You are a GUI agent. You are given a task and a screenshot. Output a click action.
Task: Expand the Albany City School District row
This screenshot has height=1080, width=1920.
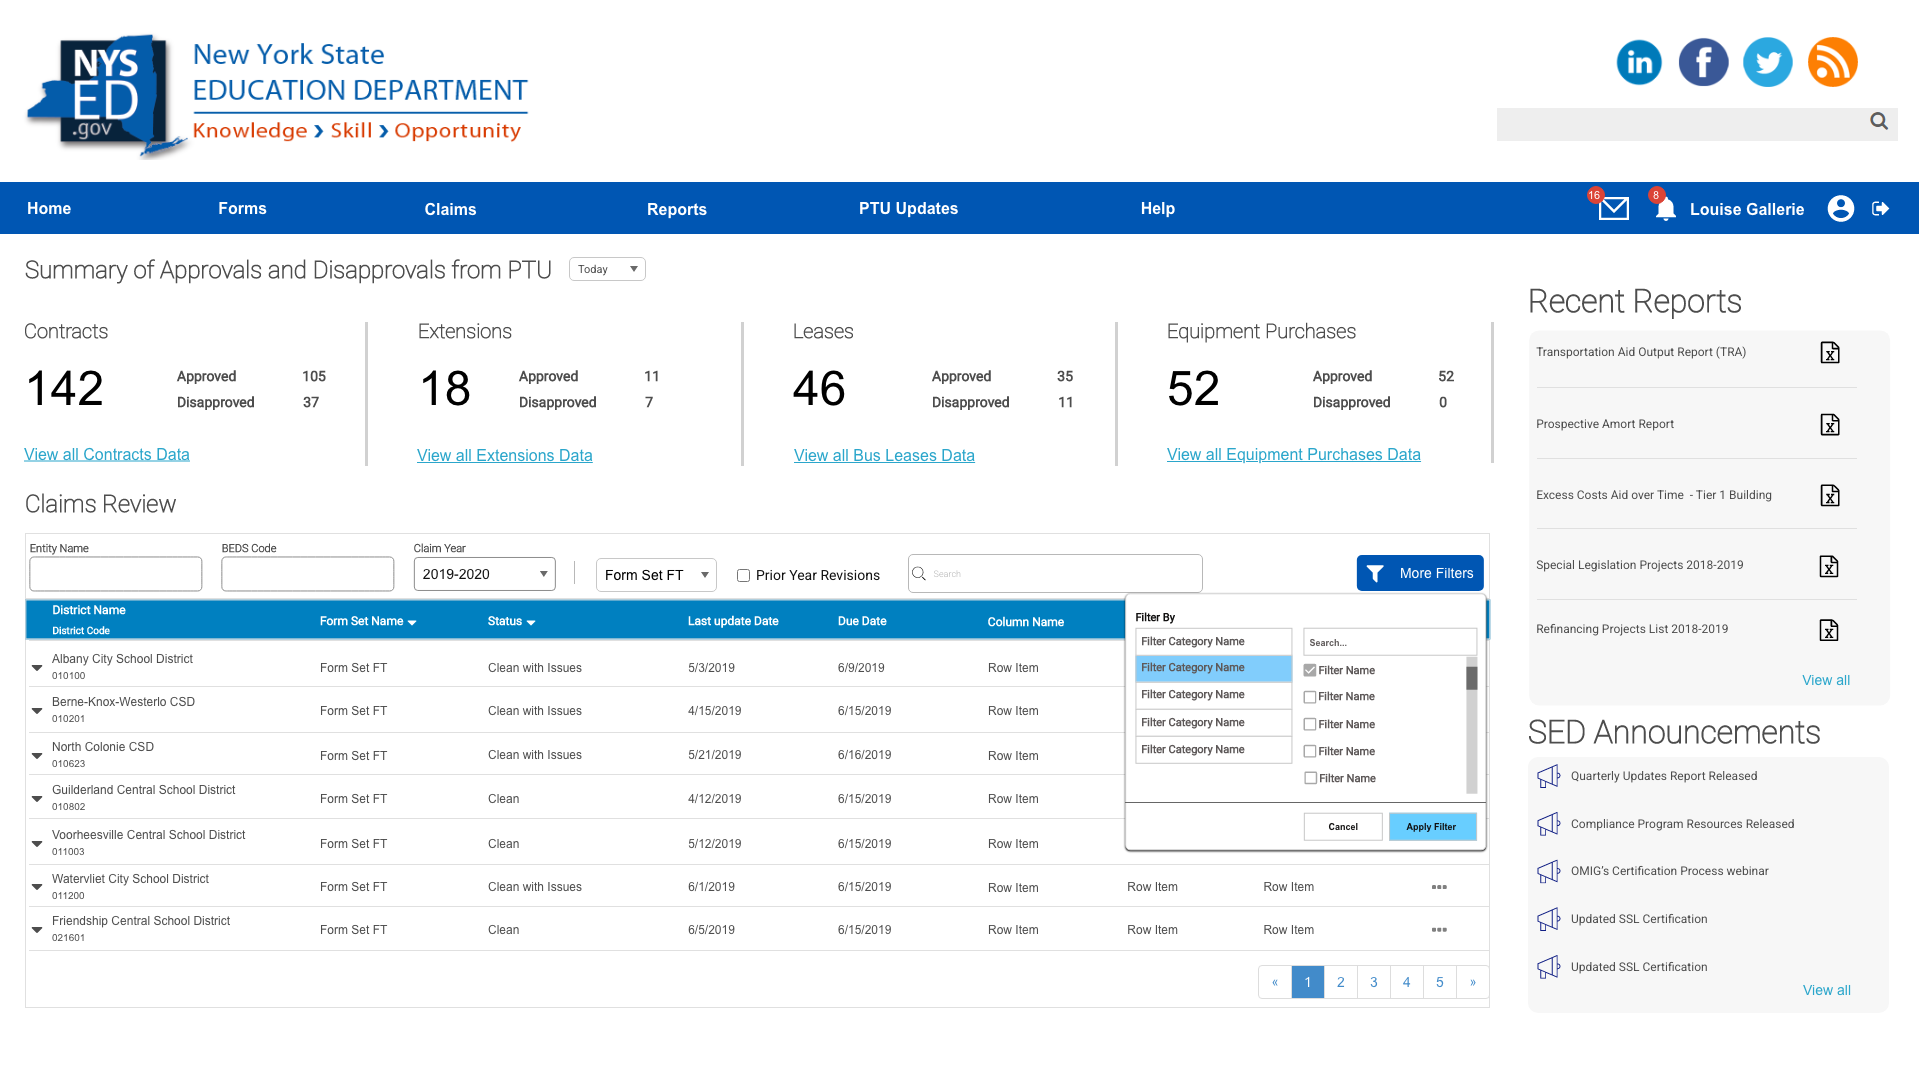click(37, 667)
